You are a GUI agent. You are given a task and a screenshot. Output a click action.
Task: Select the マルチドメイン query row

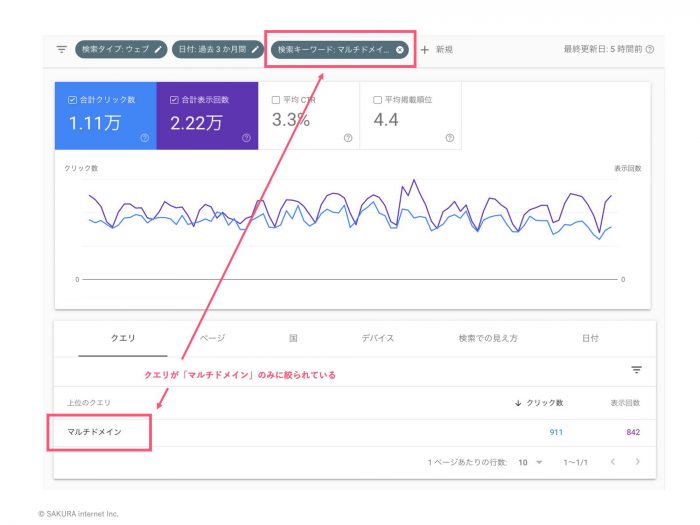(355, 432)
